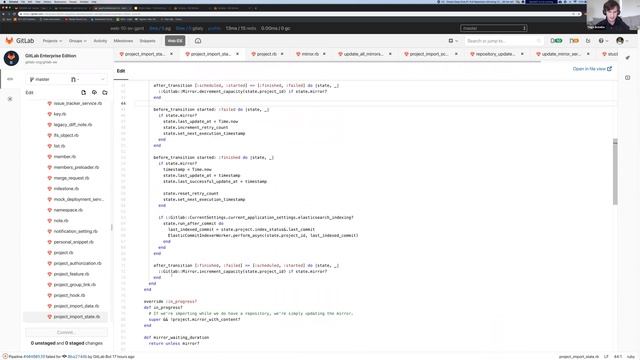The height and width of the screenshot is (360, 640).
Task: Switch to the repository_update editor tab
Action: pos(495,54)
